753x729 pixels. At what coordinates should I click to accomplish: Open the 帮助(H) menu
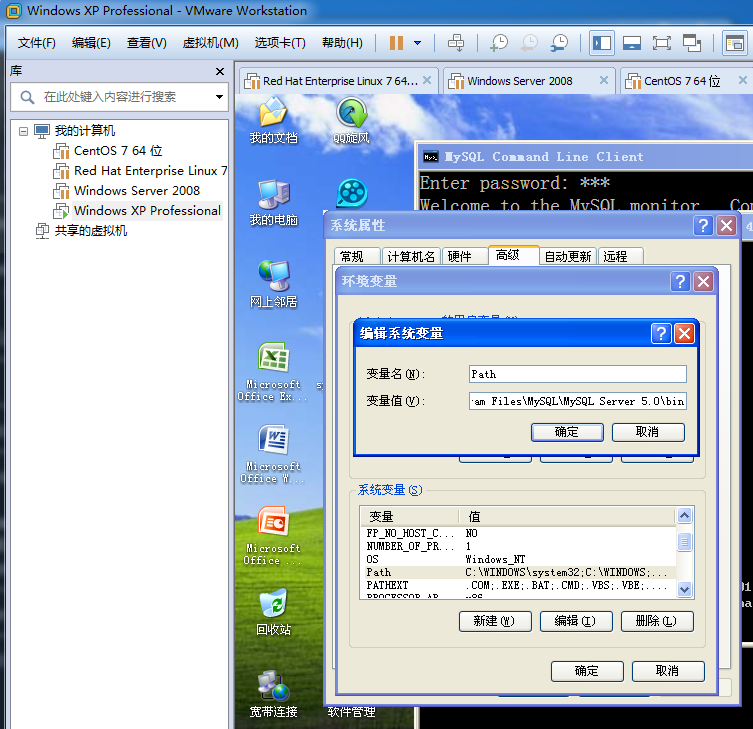[342, 43]
